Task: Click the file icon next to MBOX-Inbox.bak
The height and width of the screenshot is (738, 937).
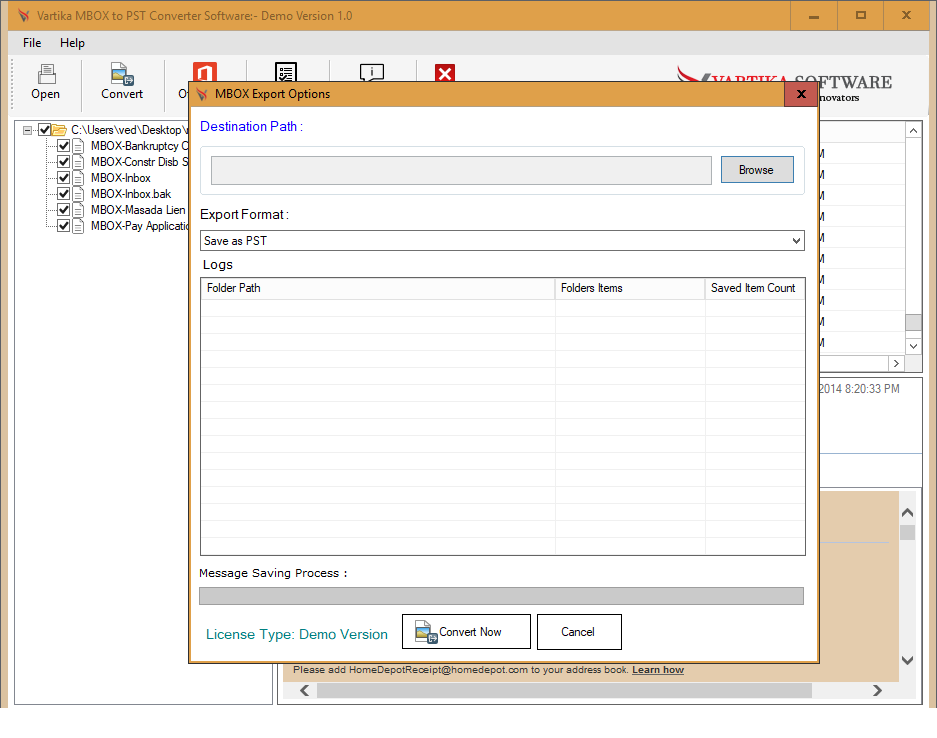Action: click(x=78, y=194)
